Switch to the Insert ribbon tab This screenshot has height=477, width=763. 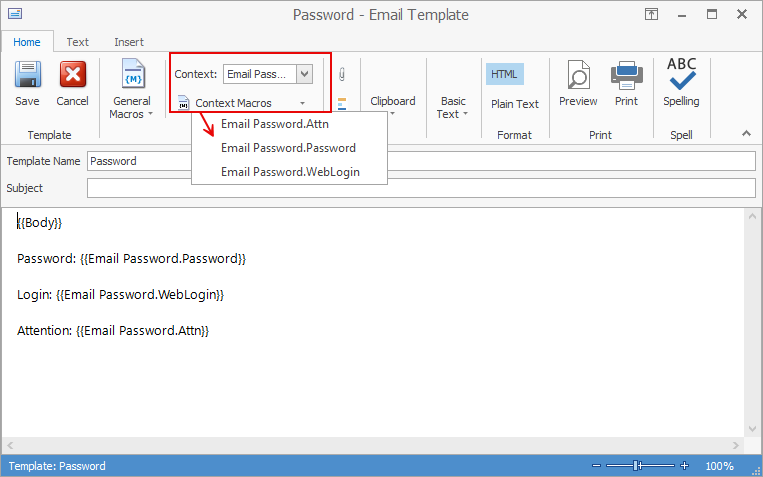(129, 42)
